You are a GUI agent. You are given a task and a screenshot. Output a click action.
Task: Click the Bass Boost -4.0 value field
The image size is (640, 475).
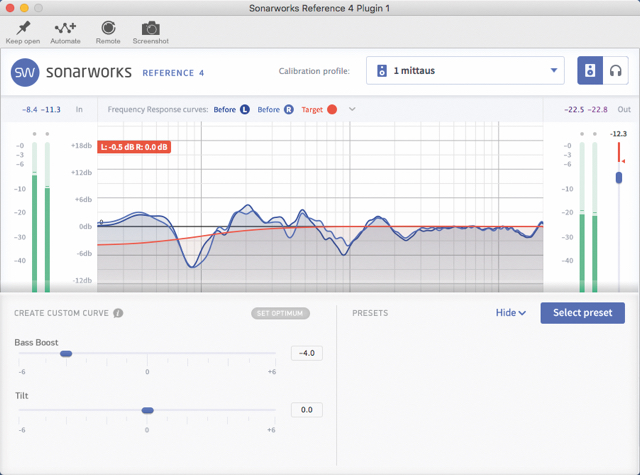coord(307,353)
